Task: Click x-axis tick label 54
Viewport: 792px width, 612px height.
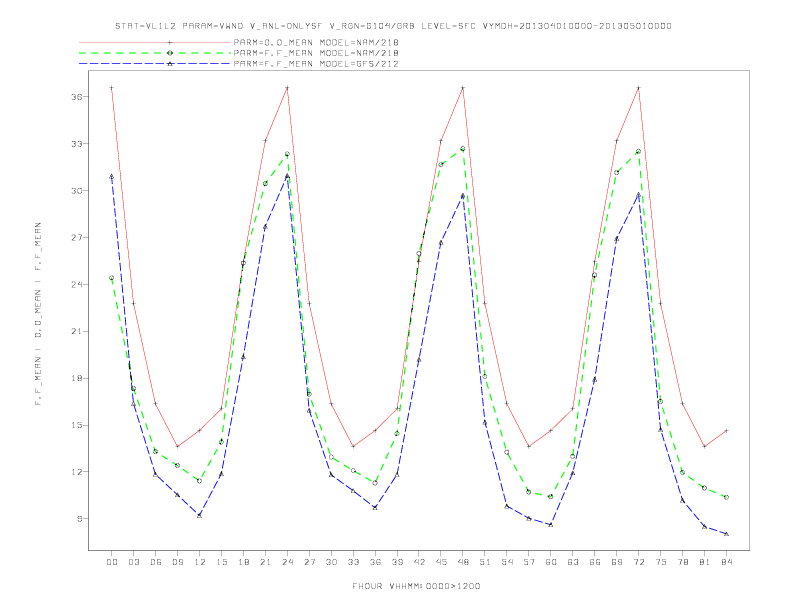Action: 507,562
